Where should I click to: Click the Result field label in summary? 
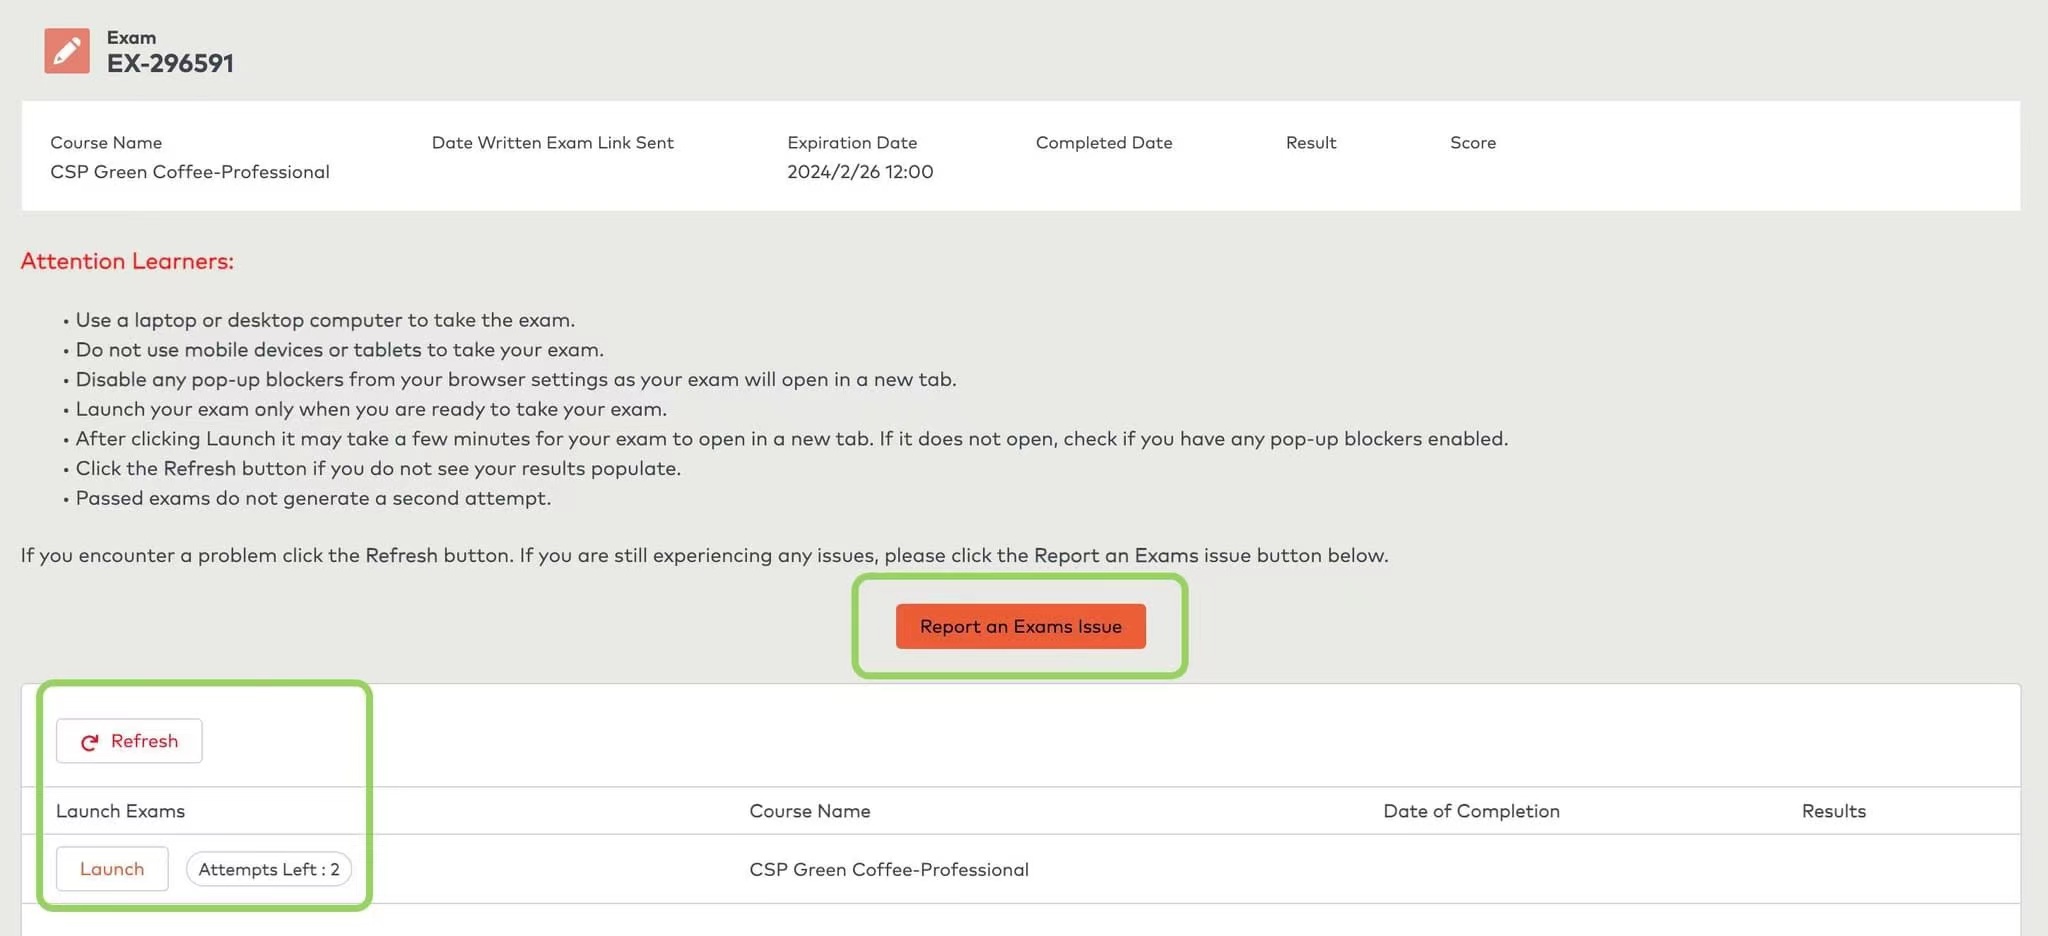tap(1310, 143)
